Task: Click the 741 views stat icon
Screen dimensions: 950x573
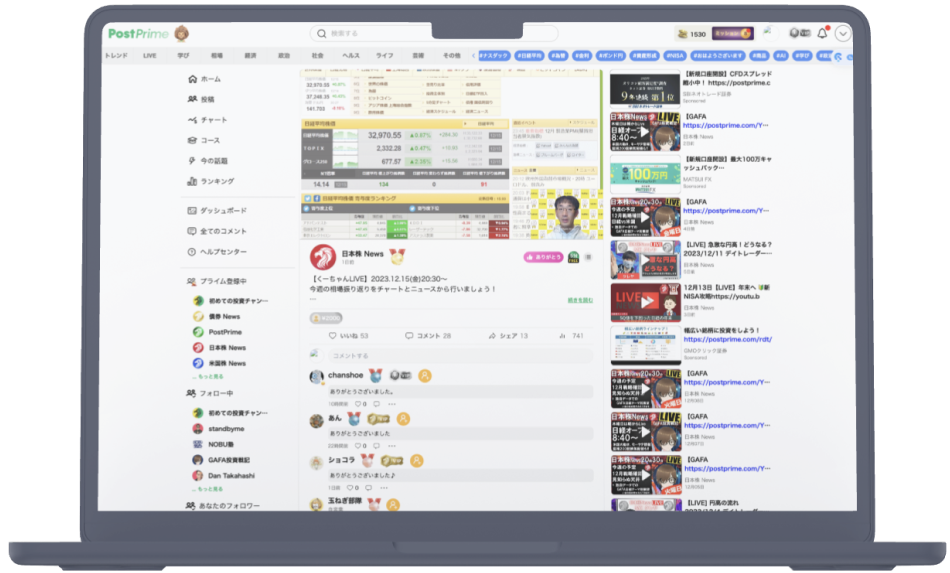Action: click(562, 336)
